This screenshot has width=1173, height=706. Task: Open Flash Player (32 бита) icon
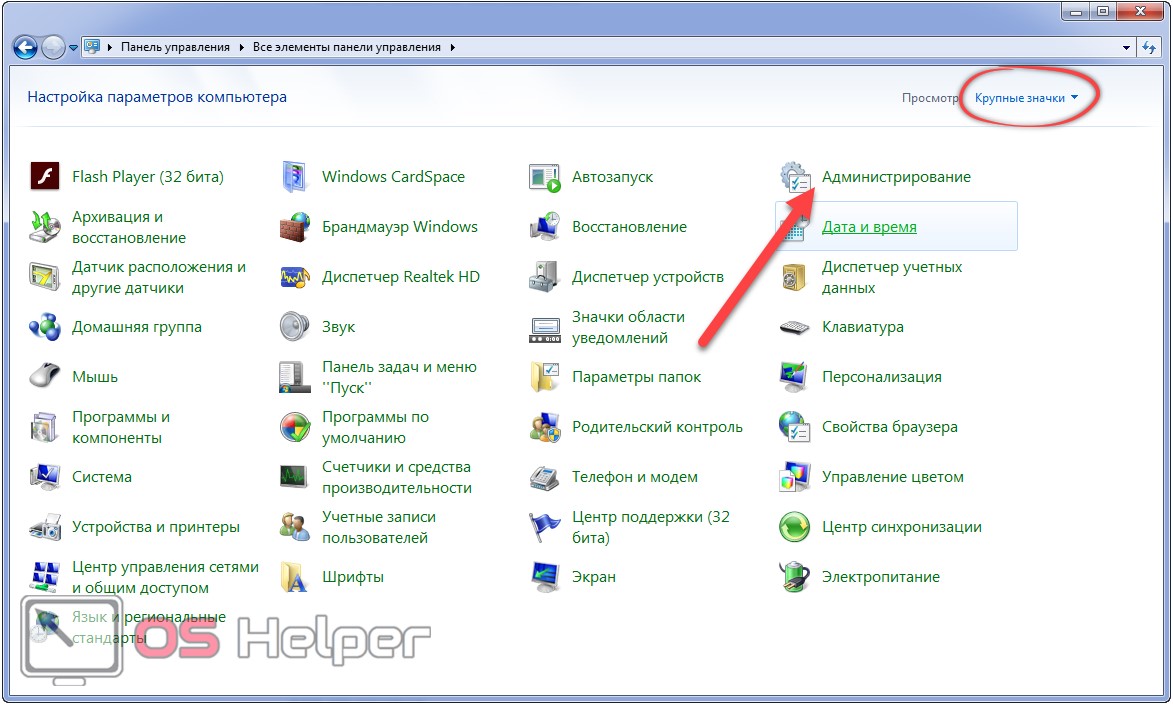(45, 176)
